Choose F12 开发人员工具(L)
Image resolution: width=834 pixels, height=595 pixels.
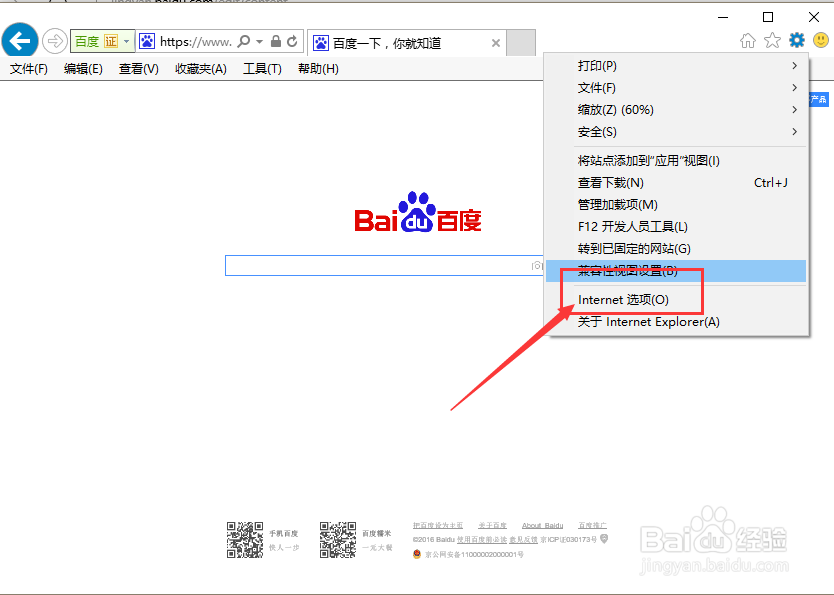(676, 227)
